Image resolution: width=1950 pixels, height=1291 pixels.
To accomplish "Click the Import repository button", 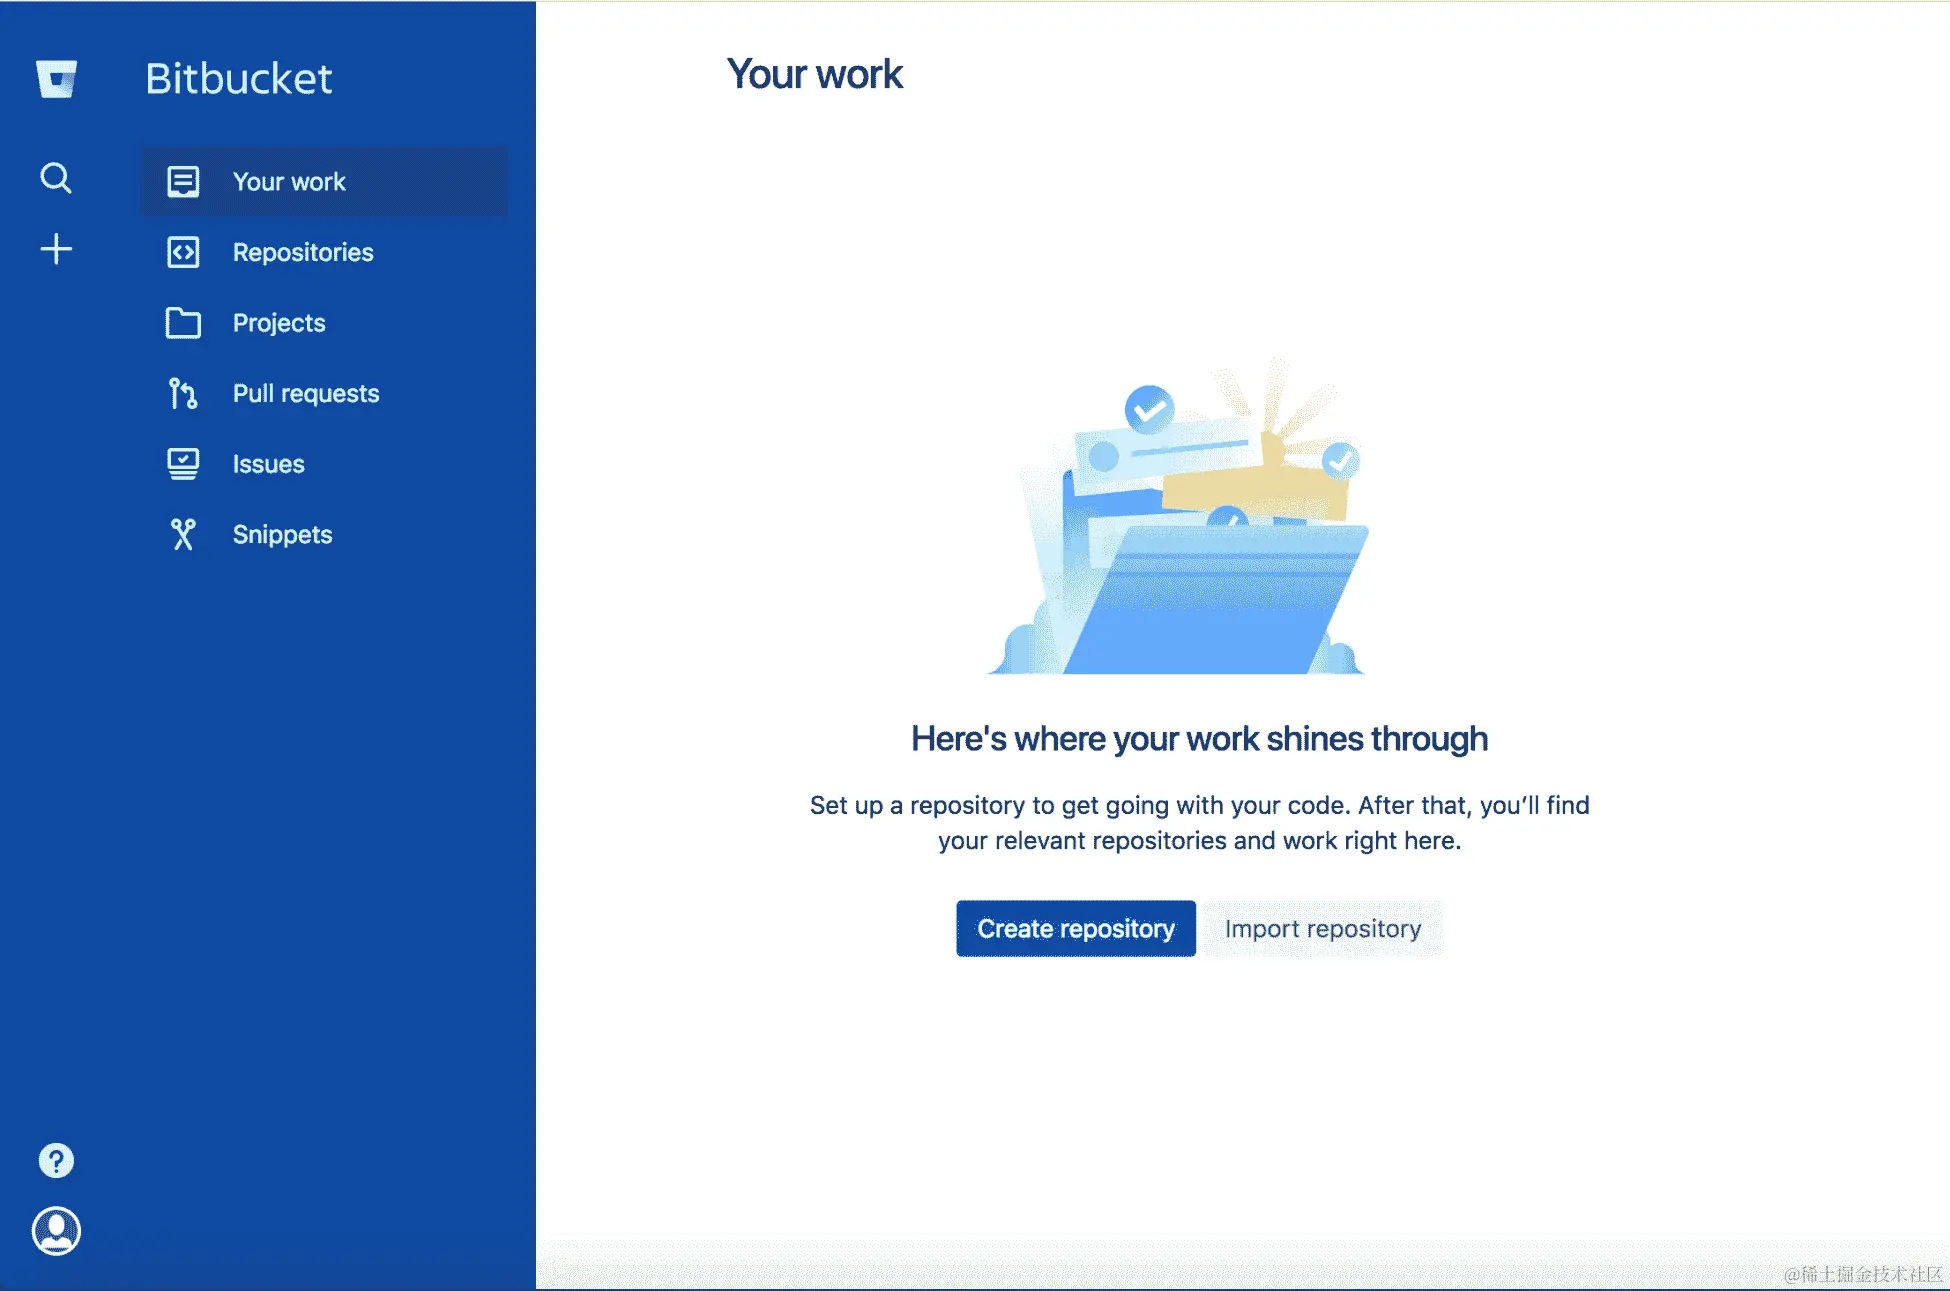I will pos(1322,929).
